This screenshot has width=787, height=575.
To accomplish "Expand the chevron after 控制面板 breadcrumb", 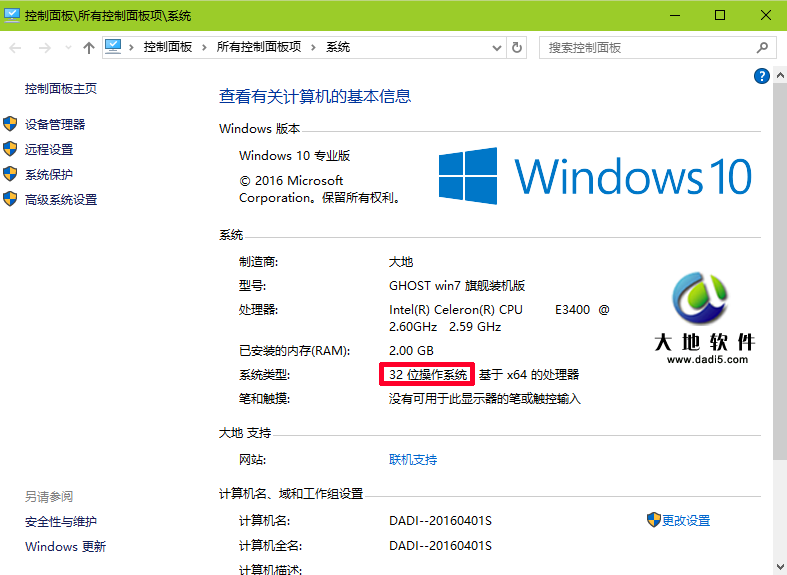I will tap(204, 48).
